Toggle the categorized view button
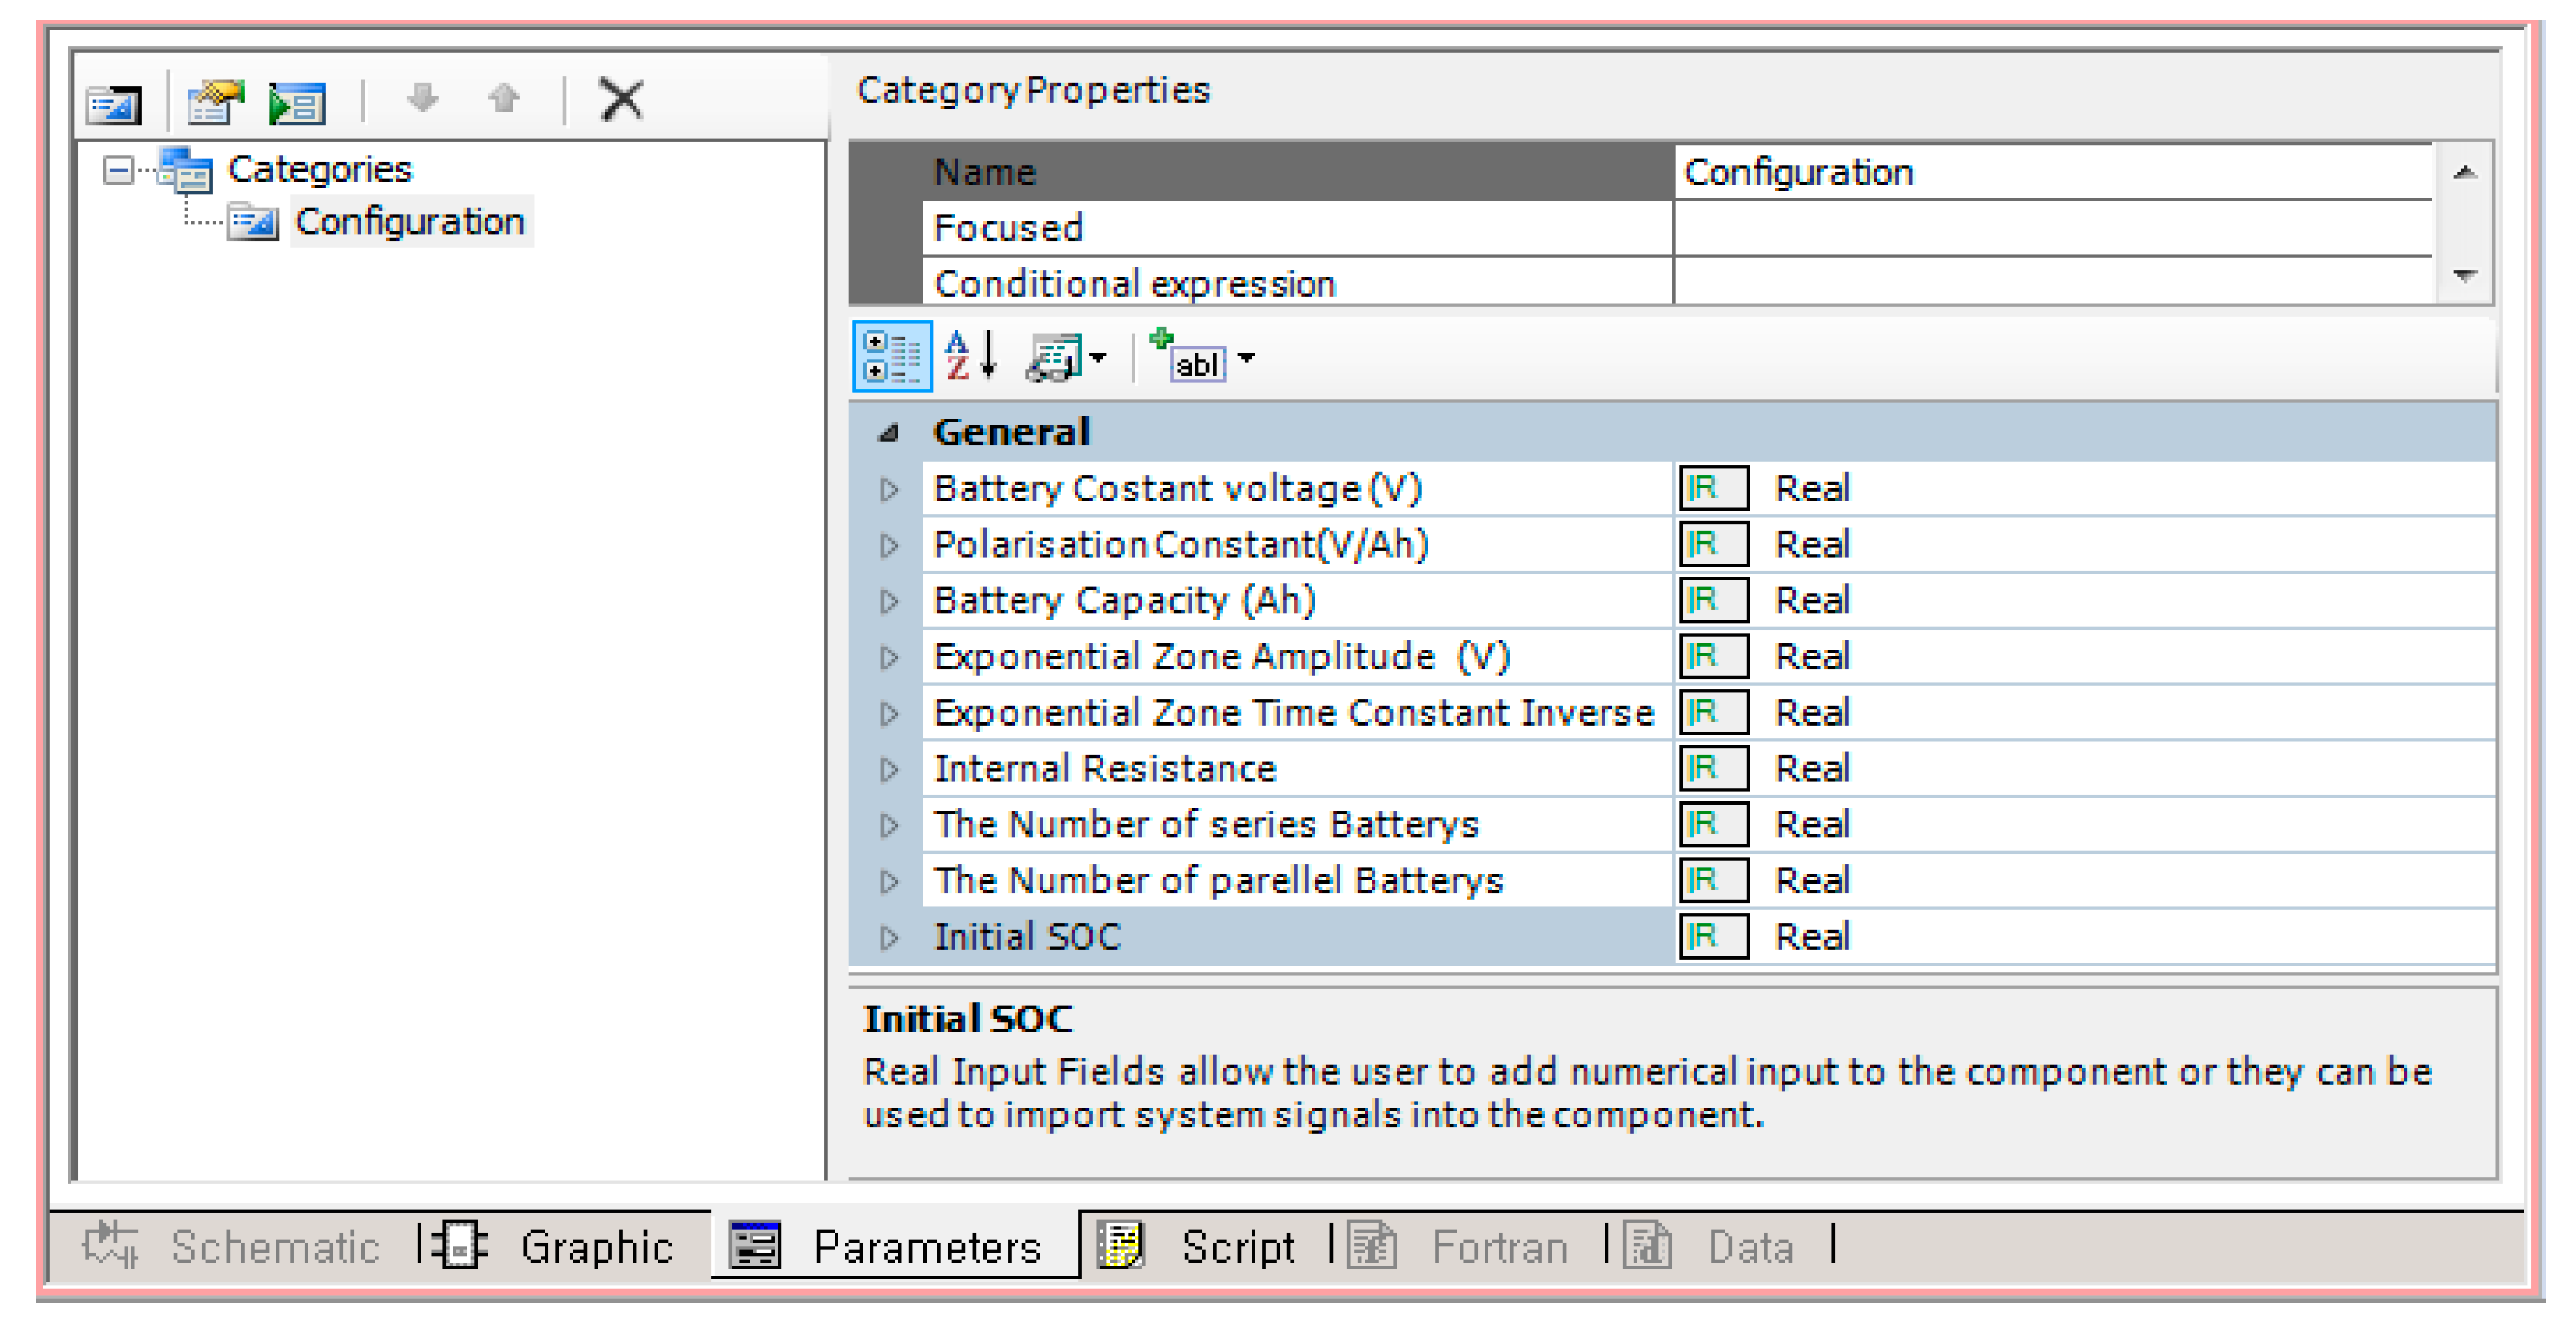This screenshot has height=1331, width=2576. click(891, 357)
